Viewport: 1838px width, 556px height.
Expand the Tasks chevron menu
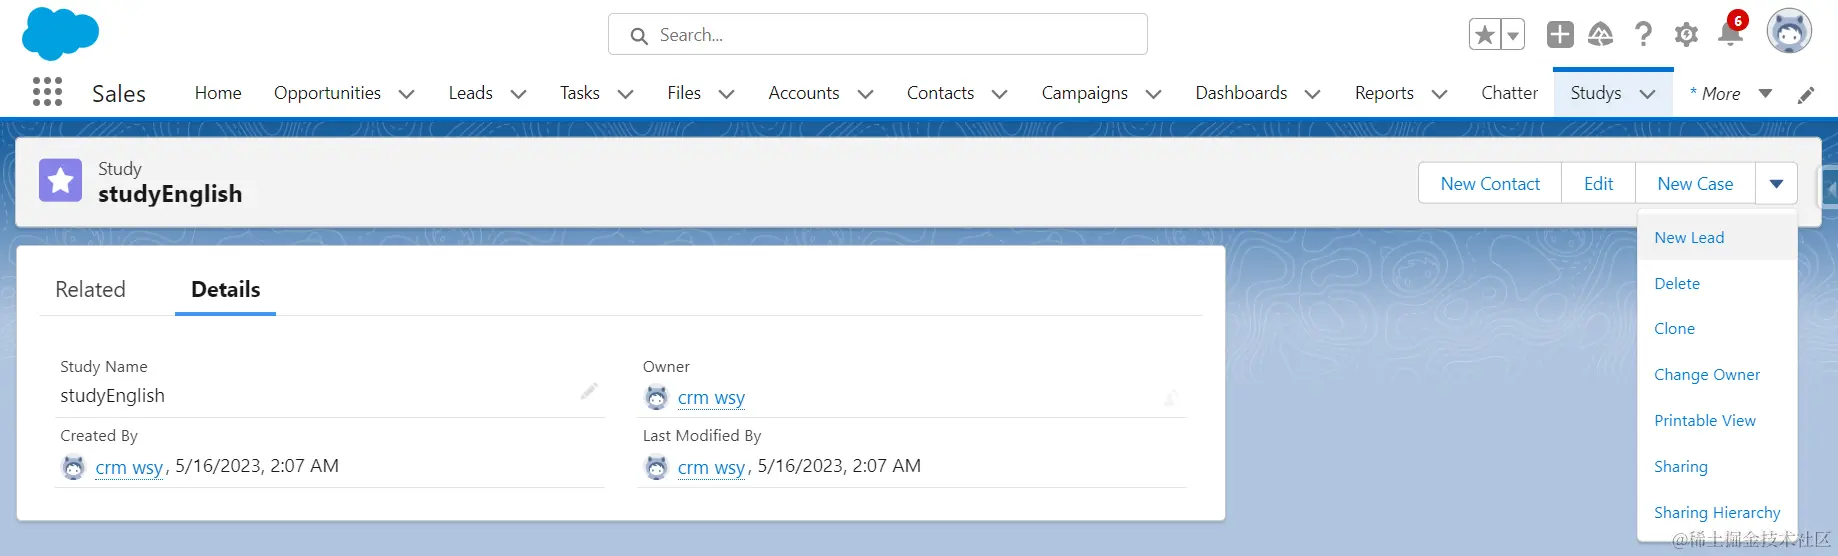625,94
